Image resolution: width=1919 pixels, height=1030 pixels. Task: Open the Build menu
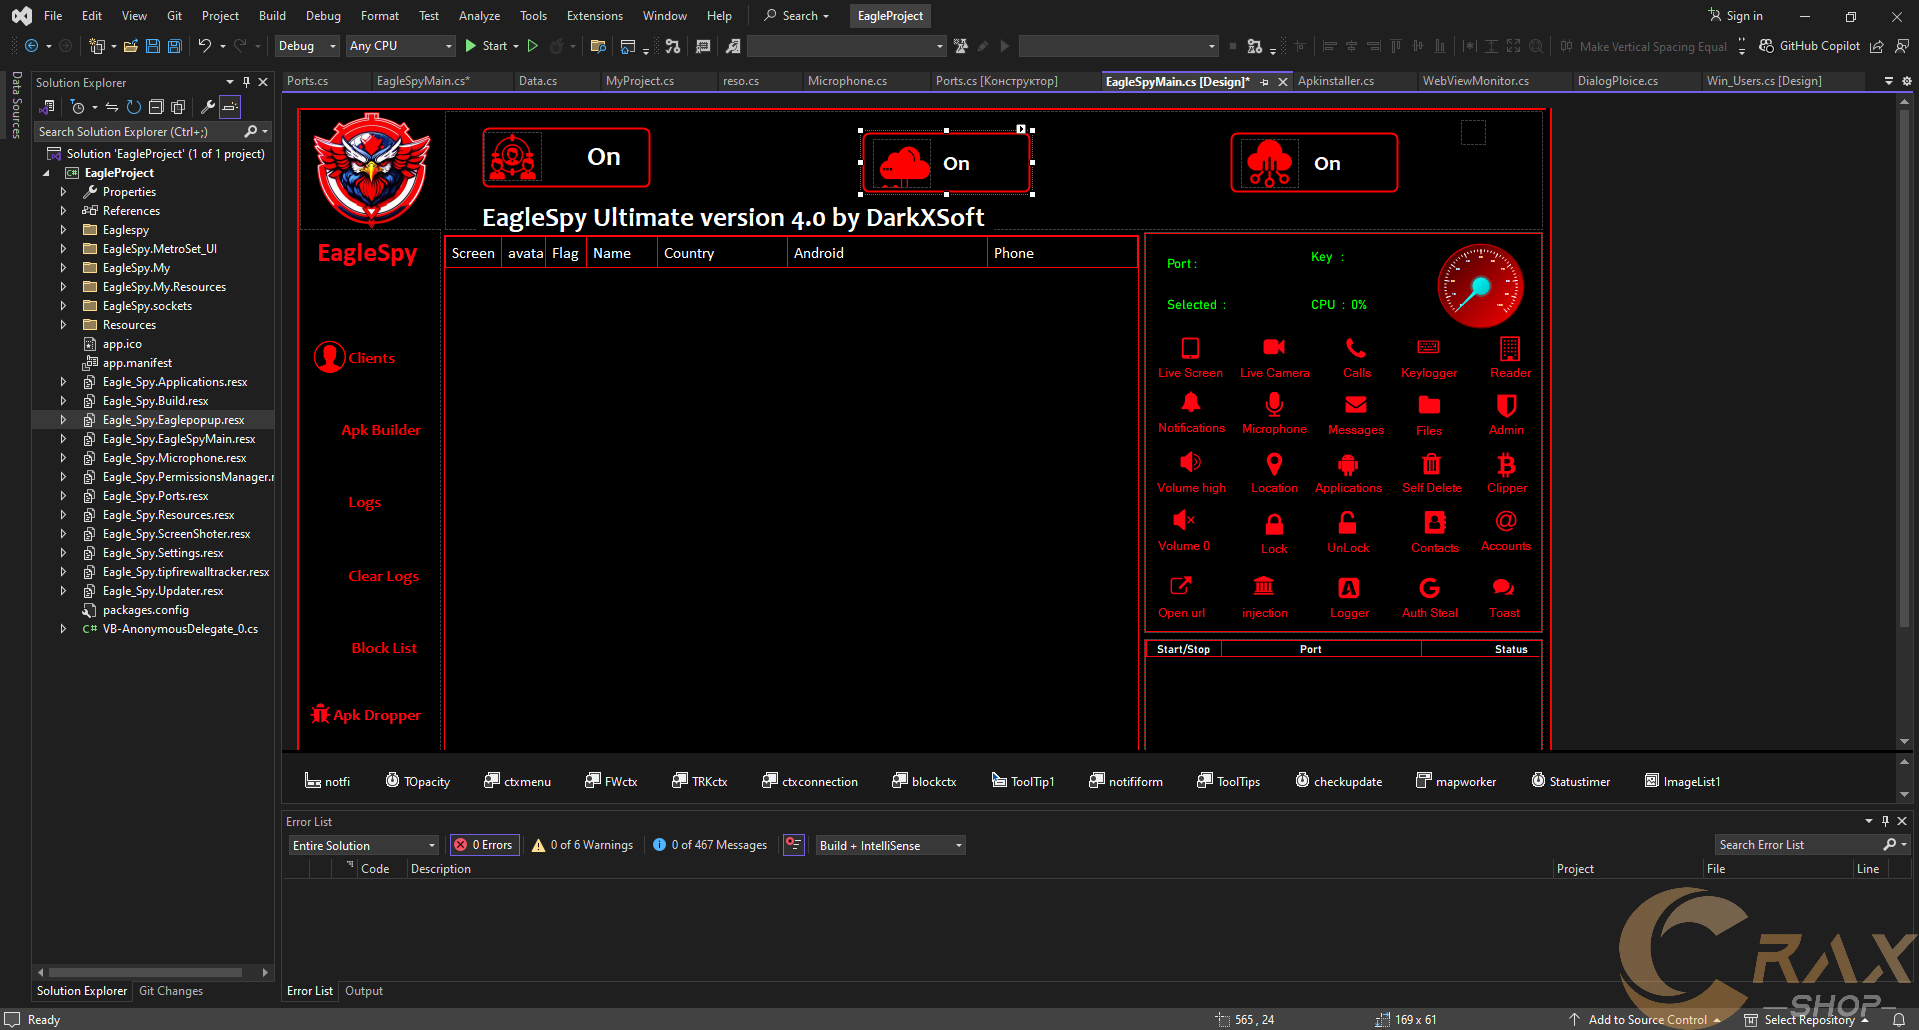click(272, 16)
